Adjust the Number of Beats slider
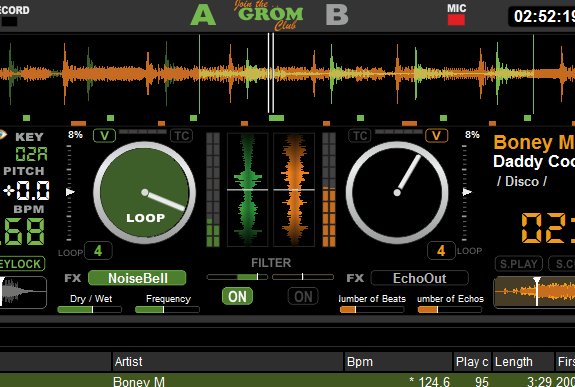The width and height of the screenshot is (575, 387). 372,310
